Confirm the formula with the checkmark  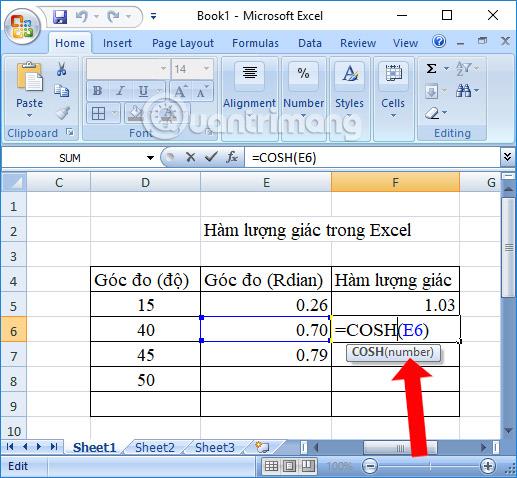tap(211, 157)
